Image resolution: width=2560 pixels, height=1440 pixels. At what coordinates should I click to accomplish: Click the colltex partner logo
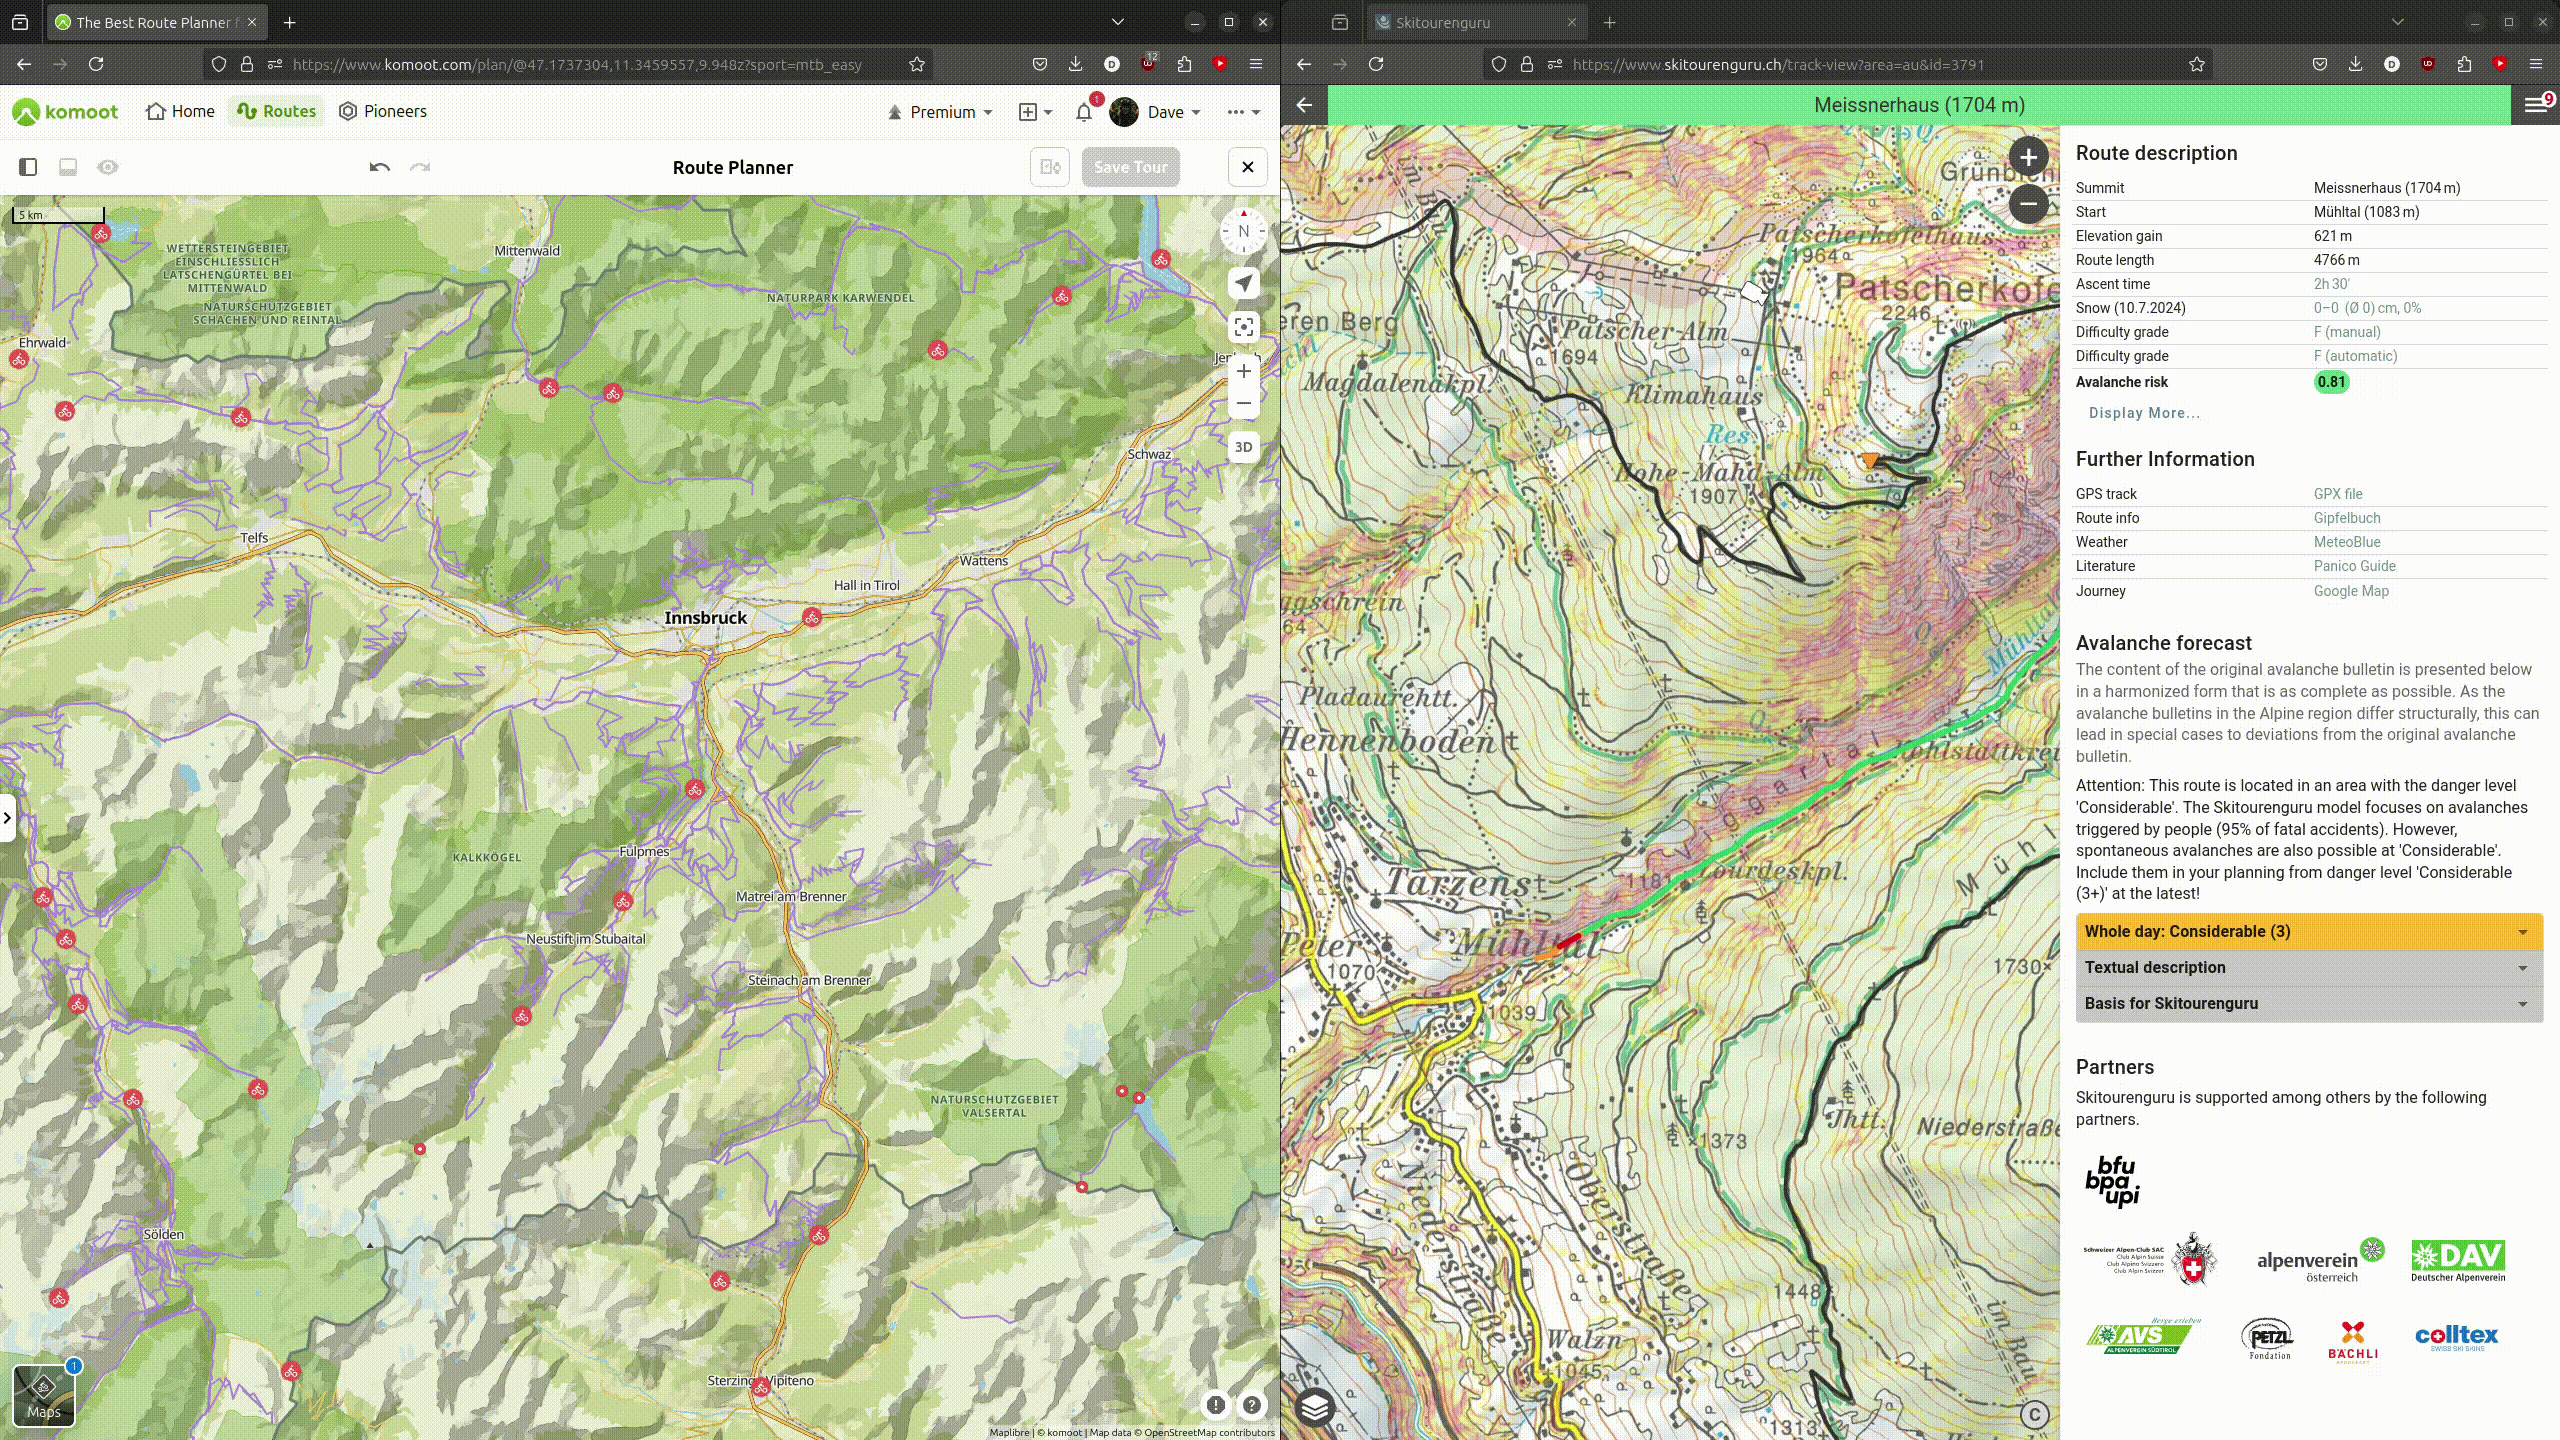pyautogui.click(x=2456, y=1338)
